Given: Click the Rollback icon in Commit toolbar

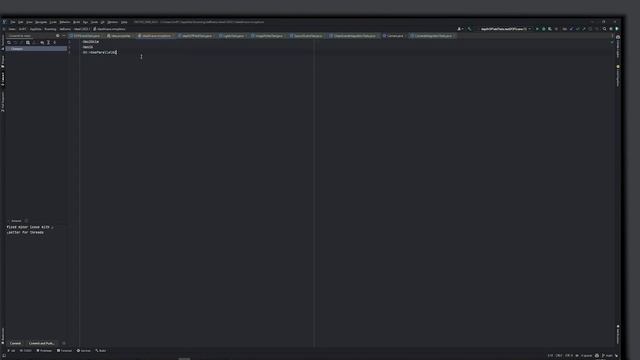Looking at the screenshot, I should (x=16, y=42).
